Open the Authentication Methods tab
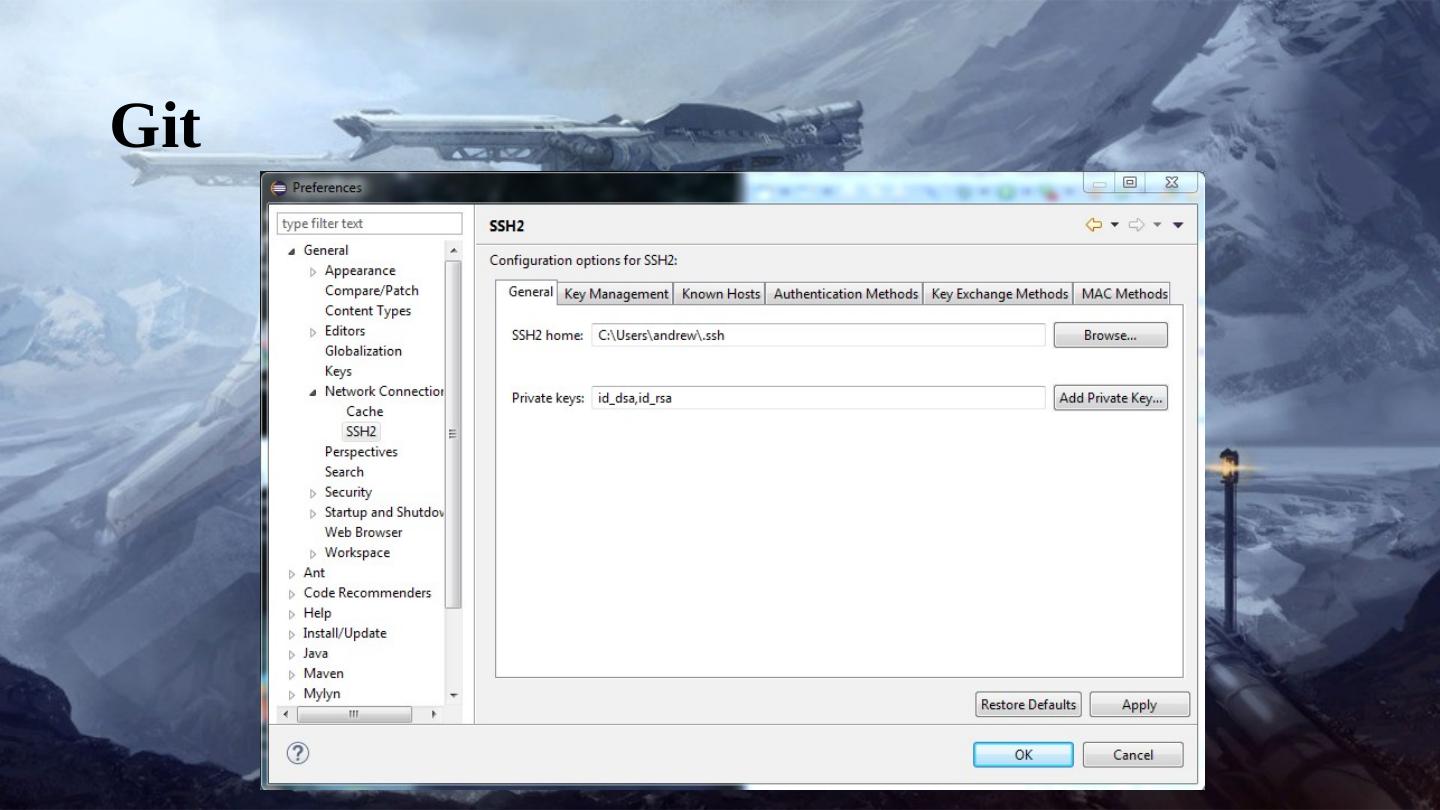The width and height of the screenshot is (1440, 810). click(846, 294)
